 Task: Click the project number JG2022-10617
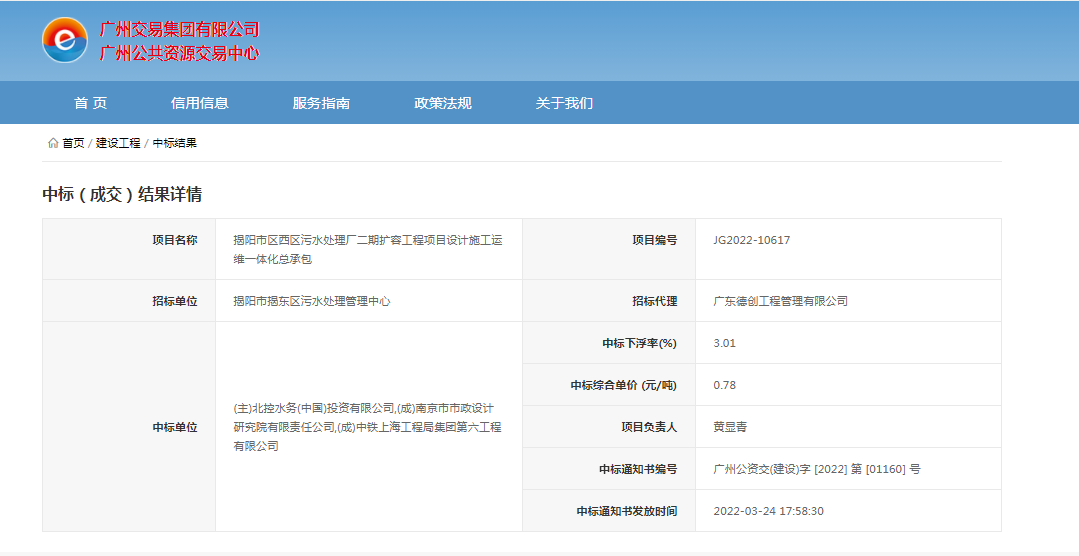pos(751,240)
